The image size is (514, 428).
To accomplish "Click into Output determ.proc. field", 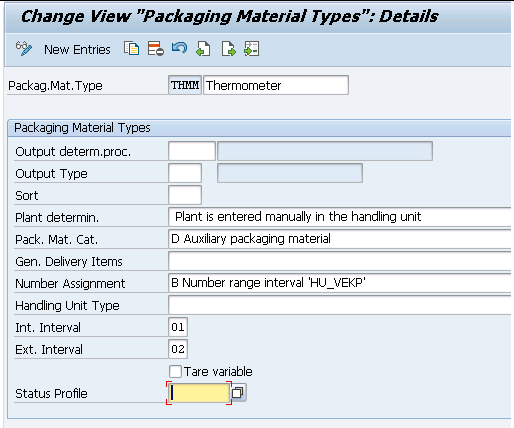I will click(x=192, y=151).
